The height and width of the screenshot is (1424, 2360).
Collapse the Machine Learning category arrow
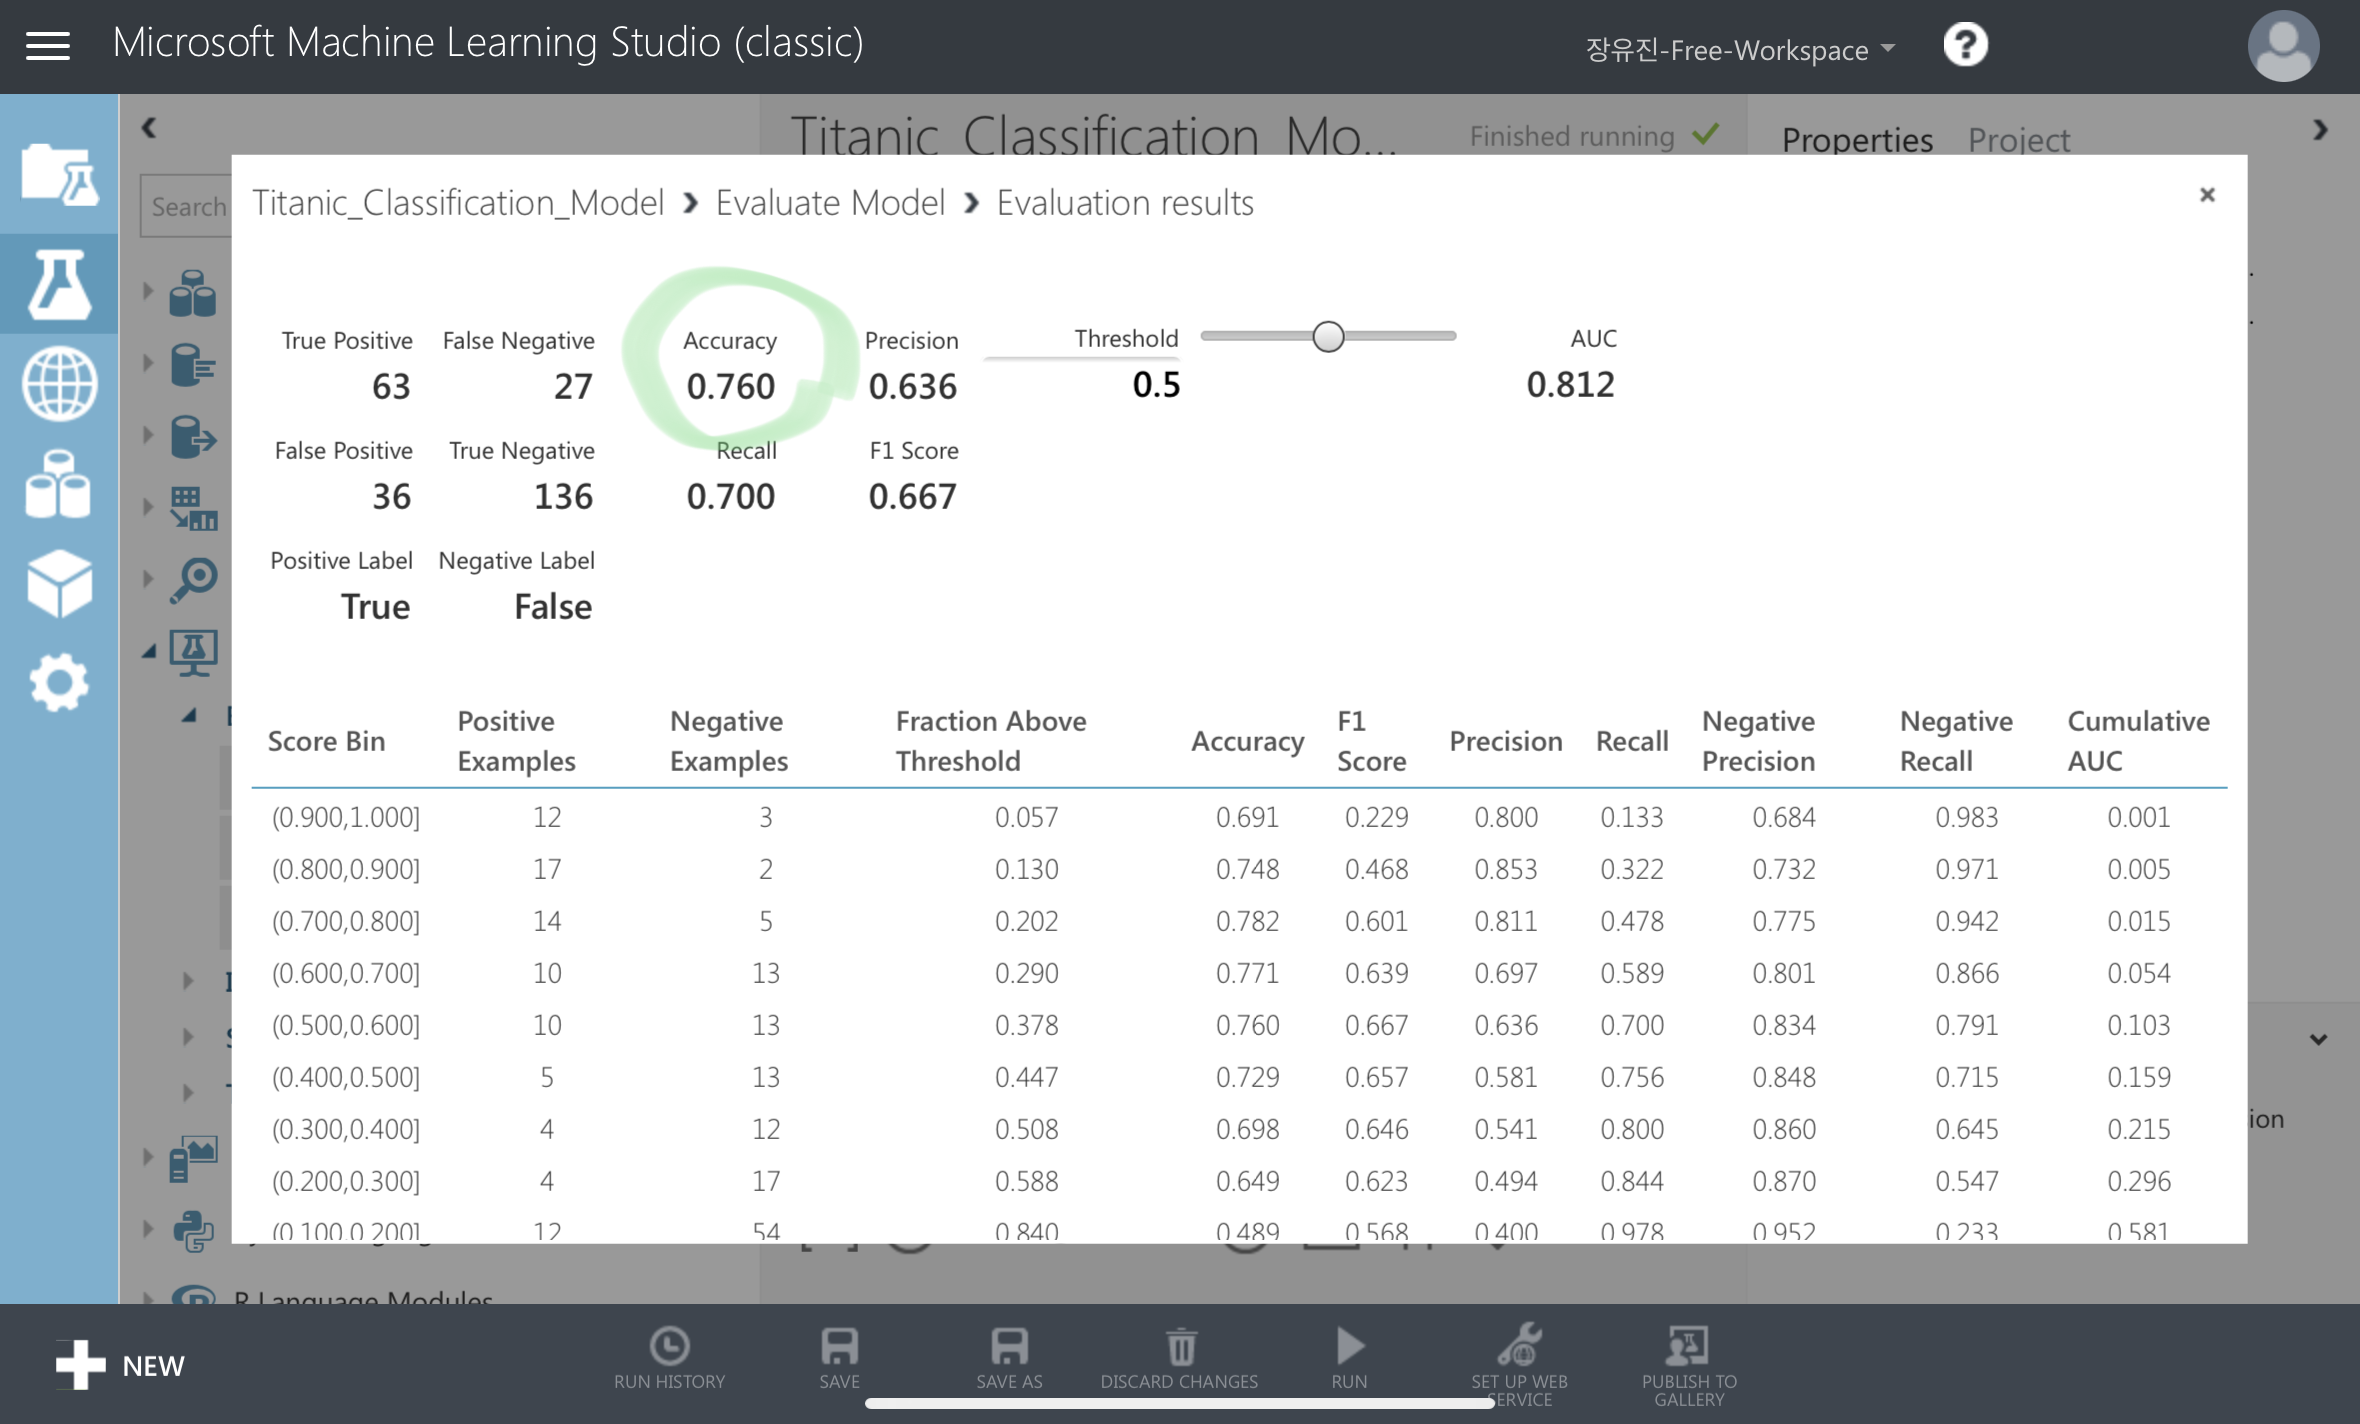(x=149, y=651)
